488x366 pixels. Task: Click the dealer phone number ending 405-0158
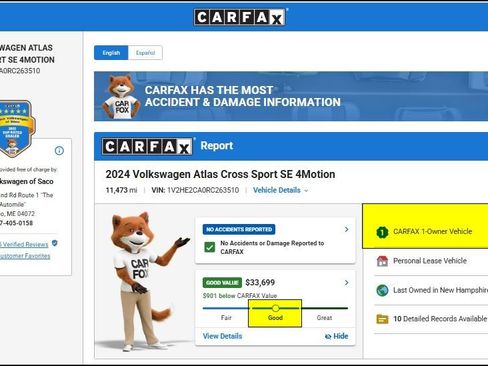pos(16,223)
